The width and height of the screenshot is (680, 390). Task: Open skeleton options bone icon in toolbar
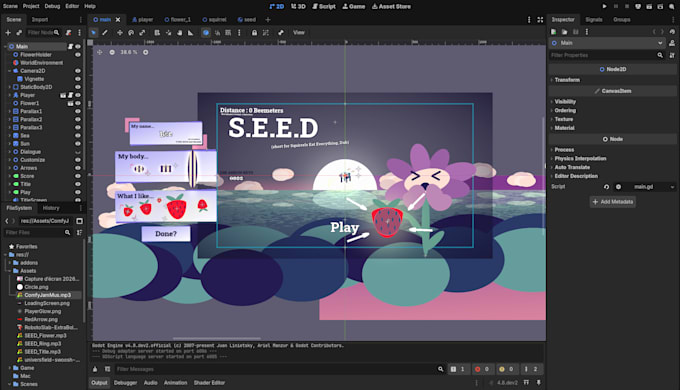pyautogui.click(x=281, y=33)
